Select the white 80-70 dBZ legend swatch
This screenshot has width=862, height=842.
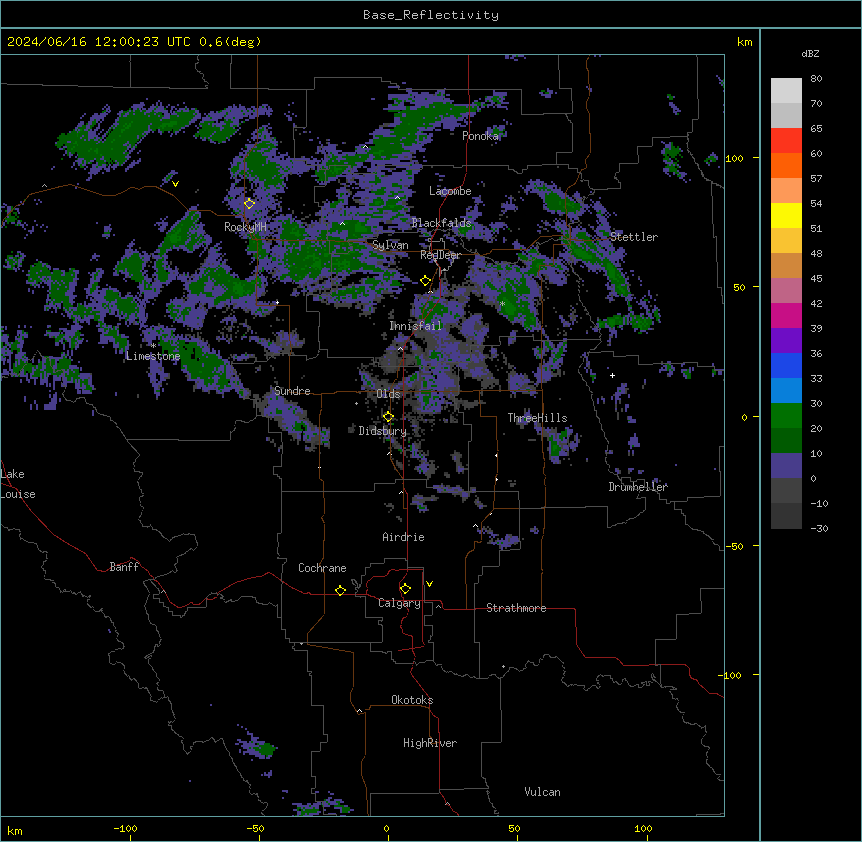tap(786, 91)
